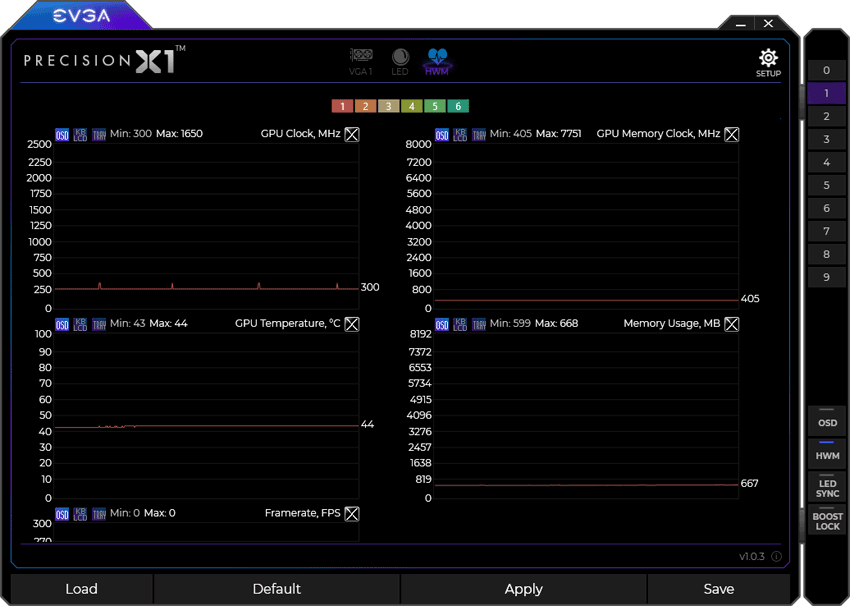Select teal color swatch 6
850x606 pixels.
pos(458,106)
